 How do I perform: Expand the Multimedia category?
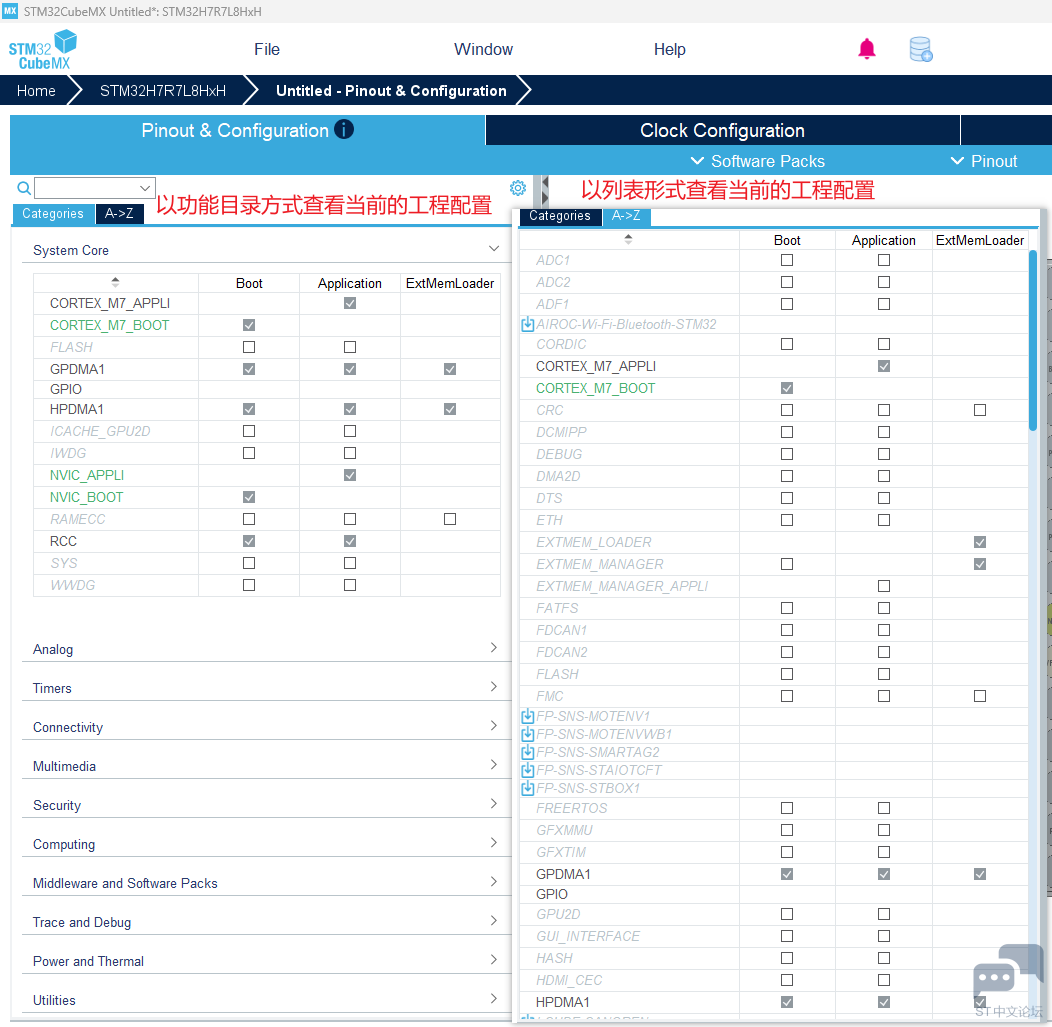[494, 765]
